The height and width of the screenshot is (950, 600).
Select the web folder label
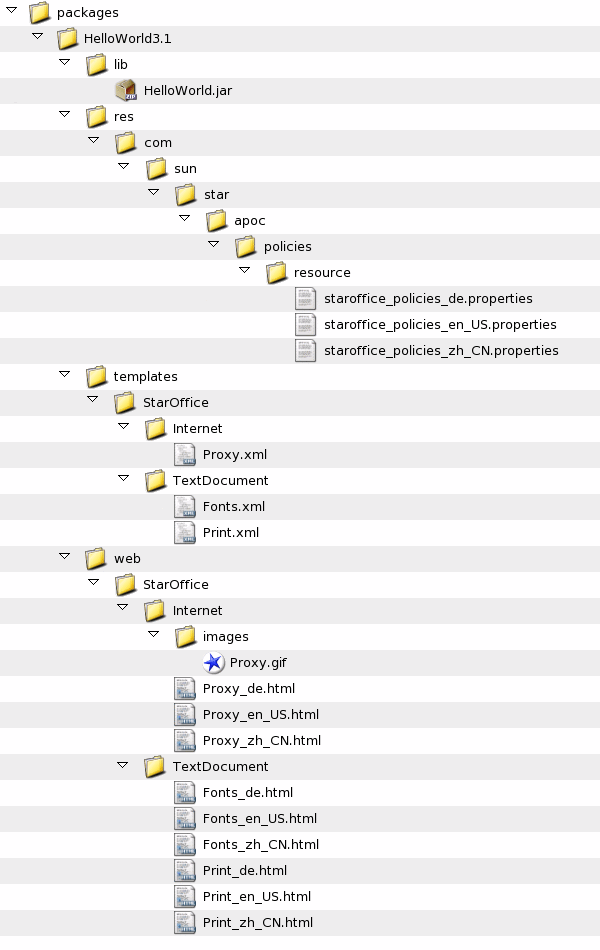127,559
